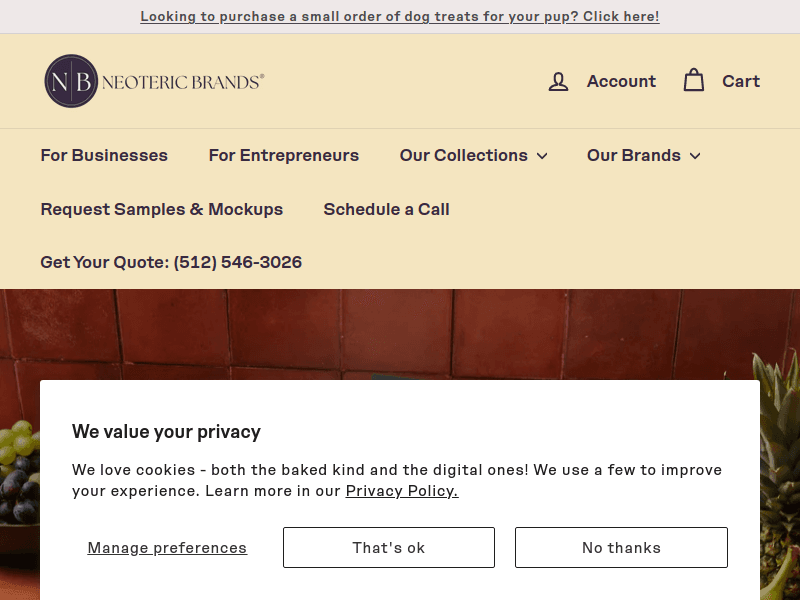
Task: Accept cookies with That's ok button
Action: [x=389, y=548]
